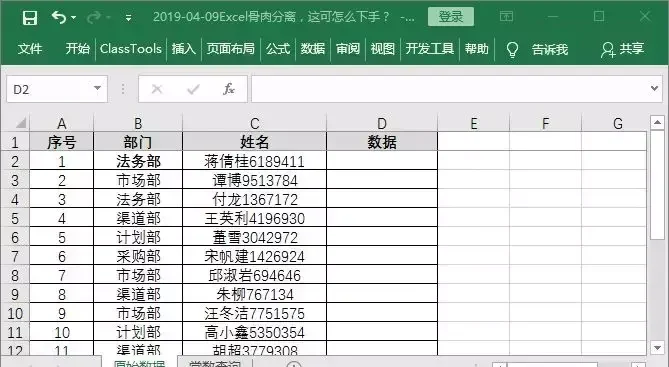The width and height of the screenshot is (669, 367).
Task: Open the 开发工具 ribbon tab
Action: 429,49
